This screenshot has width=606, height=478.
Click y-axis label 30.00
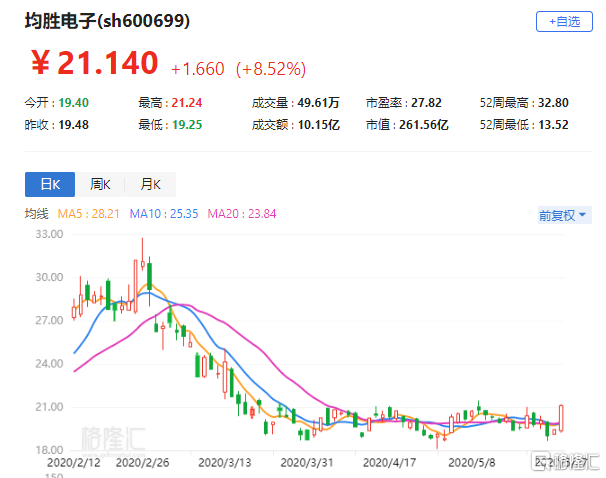[49, 277]
